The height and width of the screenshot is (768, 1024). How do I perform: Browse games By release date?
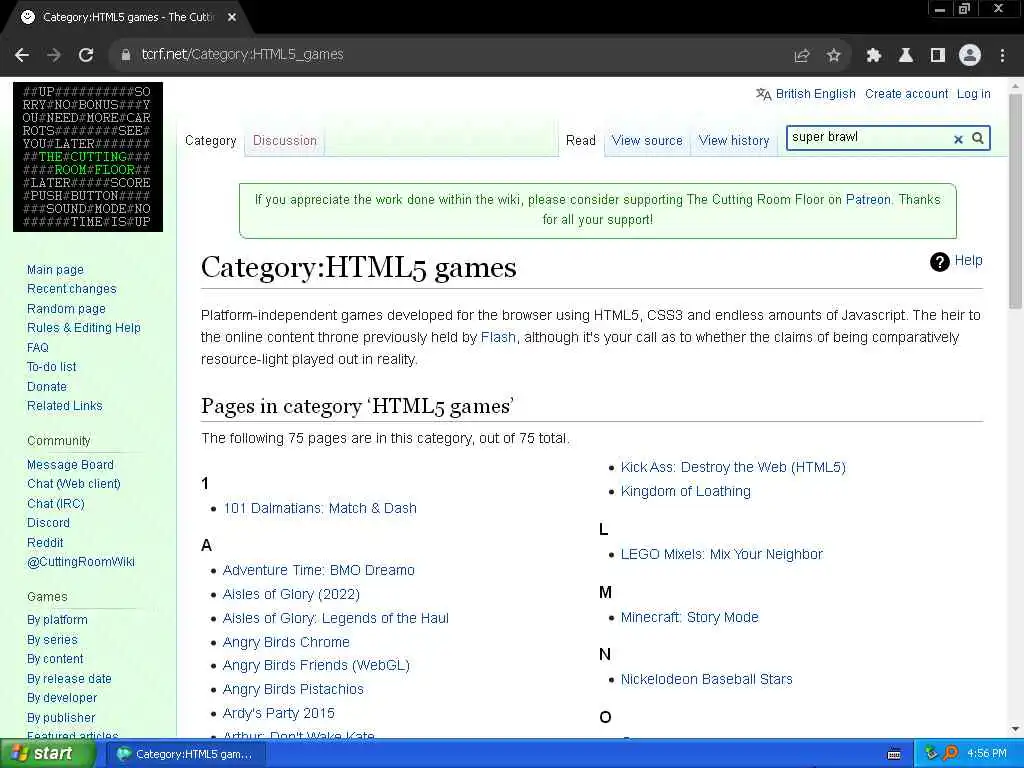click(69, 679)
